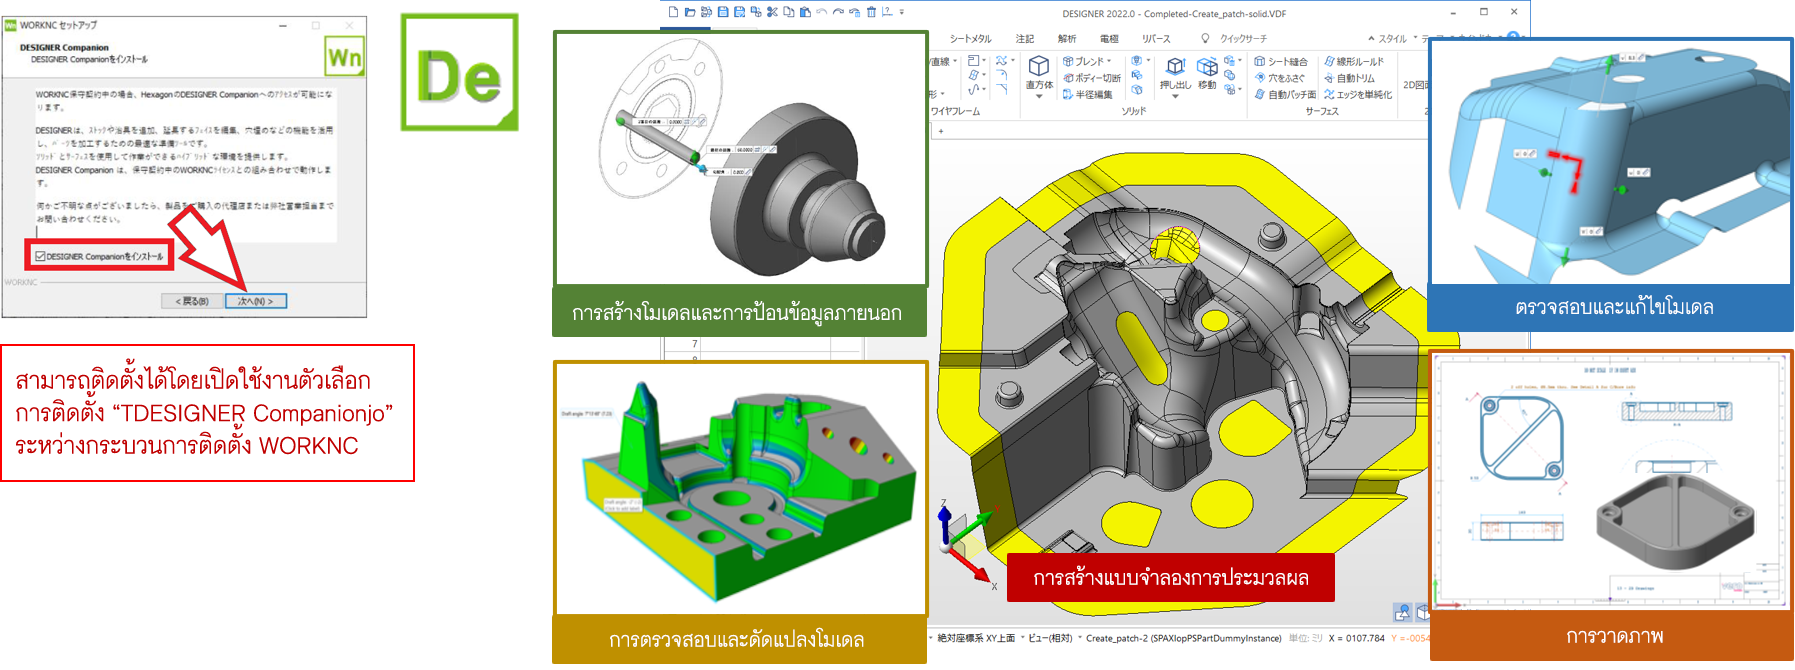Open the 電極 ribbon tab
The height and width of the screenshot is (670, 1795).
click(1110, 38)
